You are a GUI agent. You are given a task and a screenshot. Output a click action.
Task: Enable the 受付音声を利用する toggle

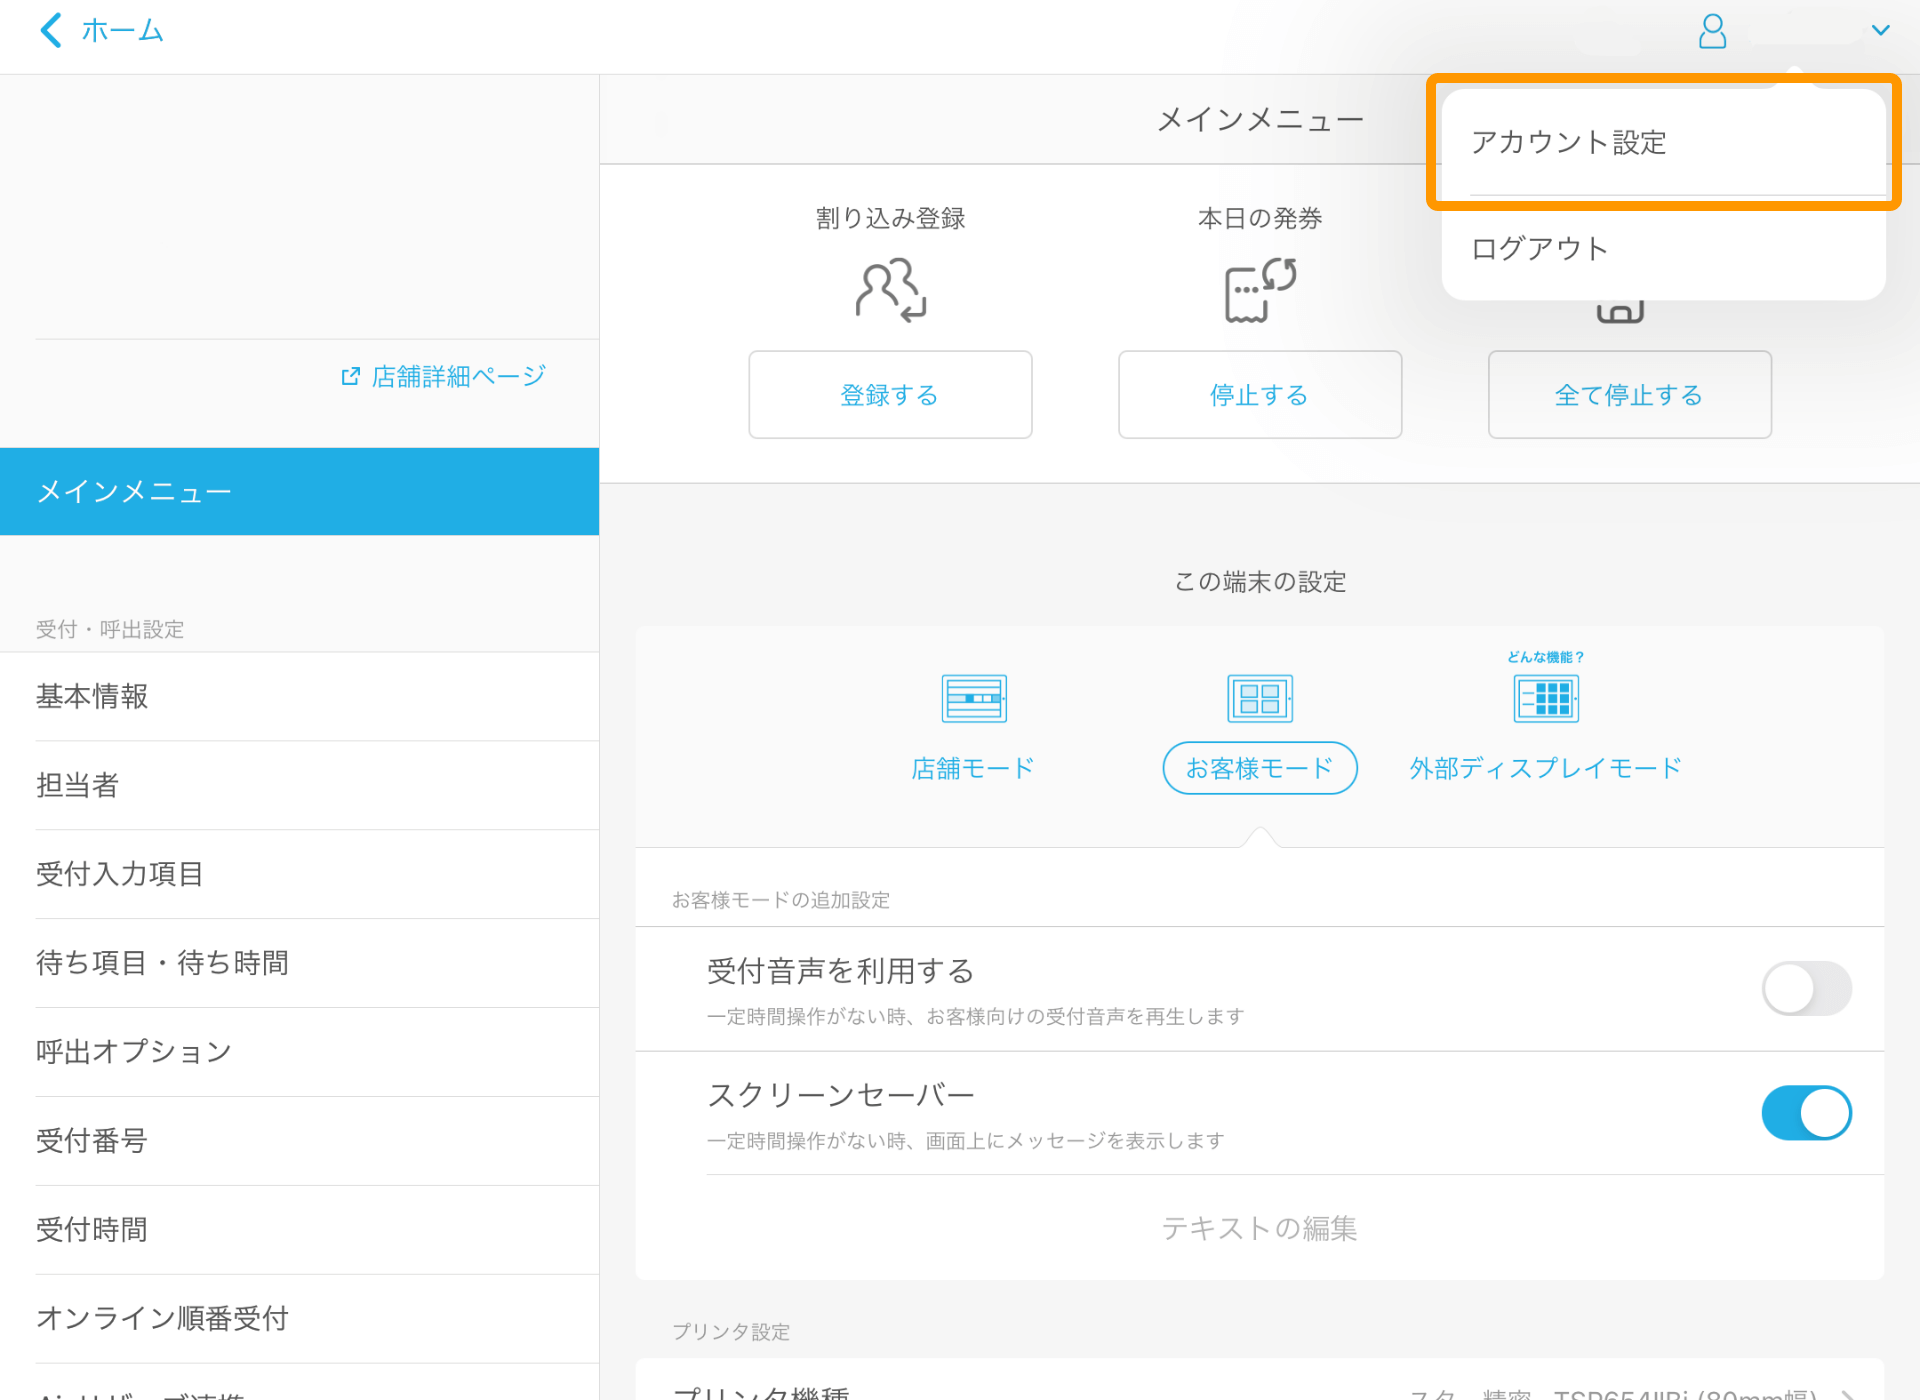point(1806,988)
